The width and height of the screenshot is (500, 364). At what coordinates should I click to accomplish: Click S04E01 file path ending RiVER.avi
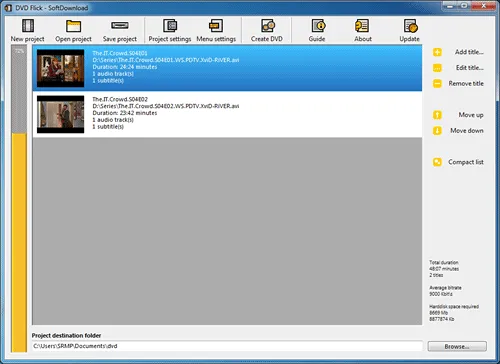click(166, 60)
